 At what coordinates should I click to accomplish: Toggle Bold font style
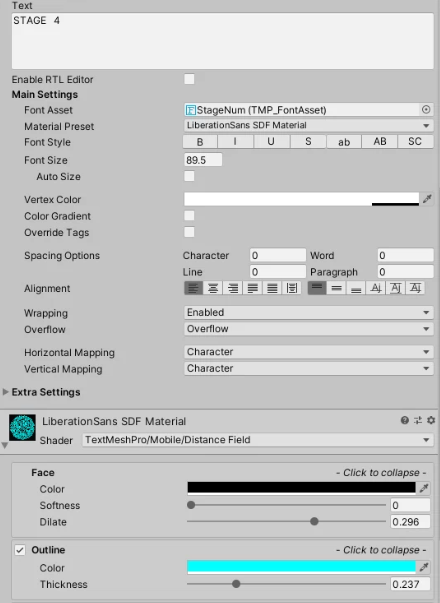[x=200, y=142]
